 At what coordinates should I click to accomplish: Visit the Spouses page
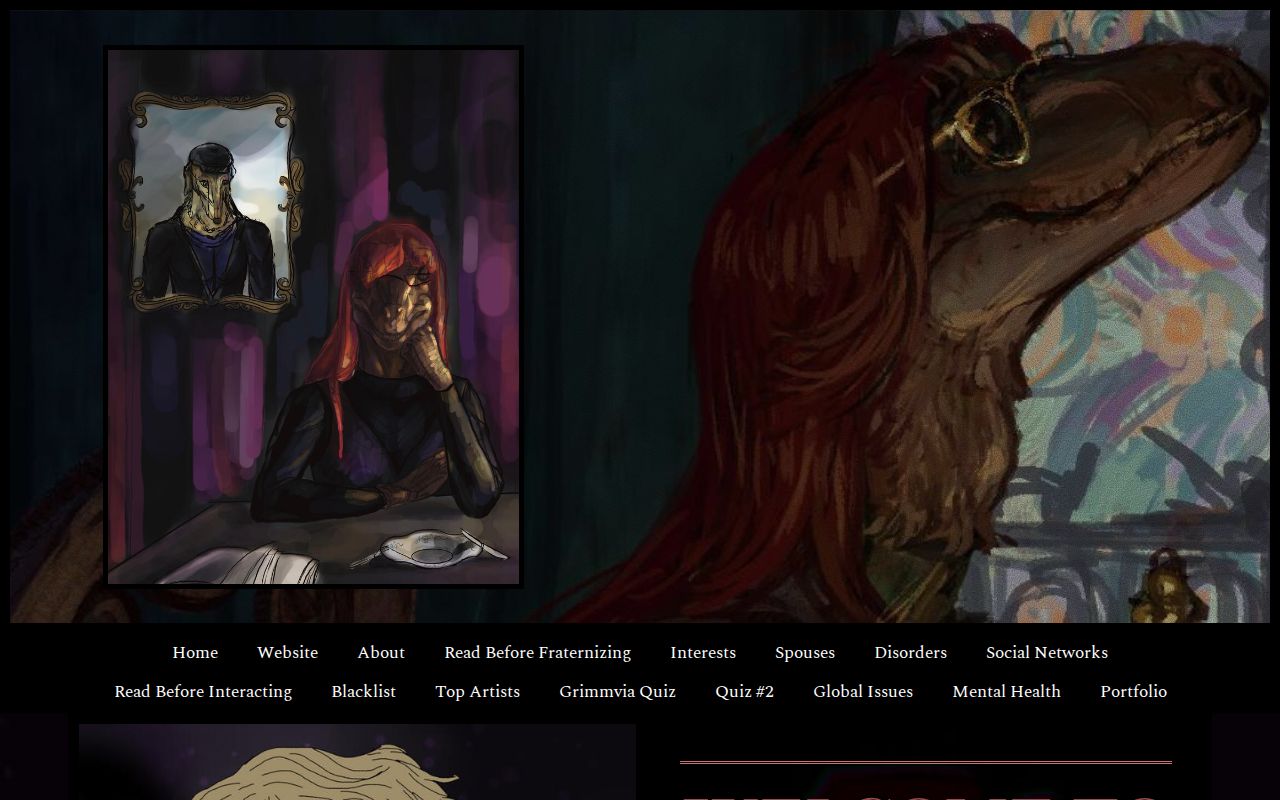(804, 652)
